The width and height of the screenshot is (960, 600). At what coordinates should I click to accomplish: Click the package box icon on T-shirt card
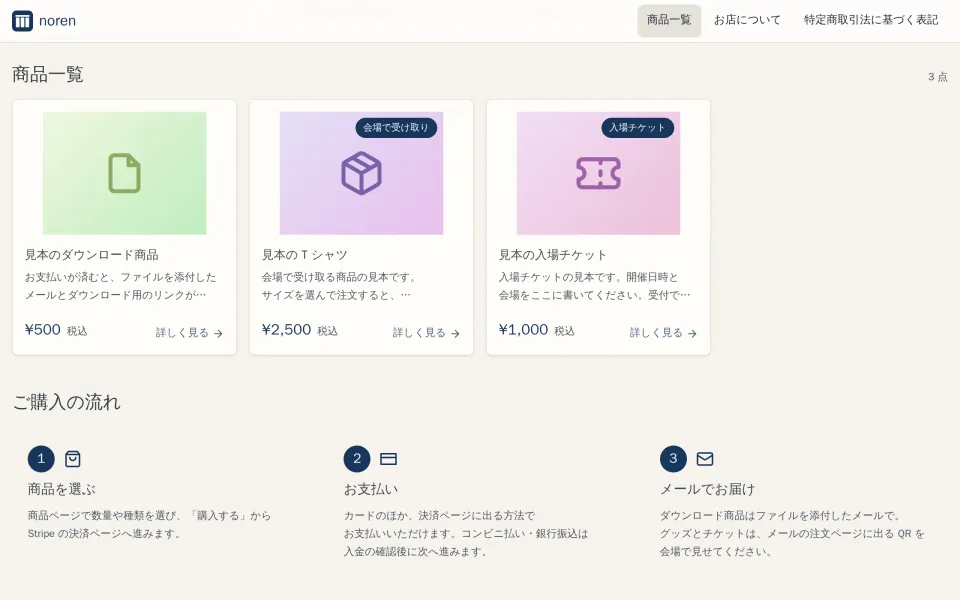[x=361, y=173]
